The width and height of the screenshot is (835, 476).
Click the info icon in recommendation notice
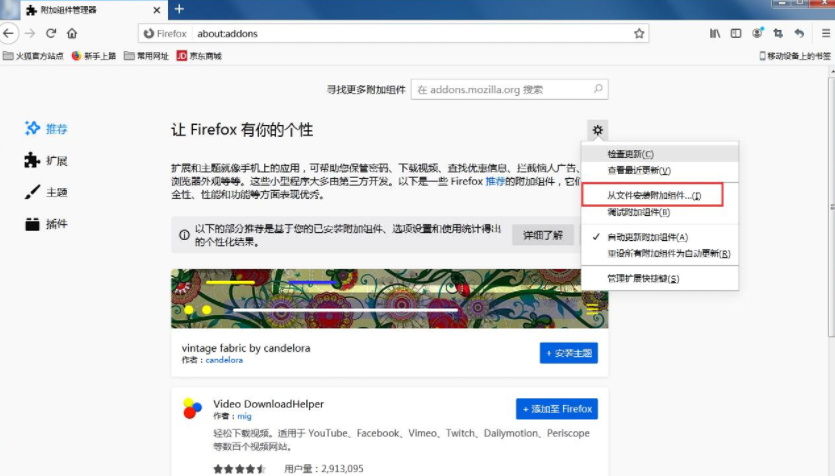coord(184,235)
